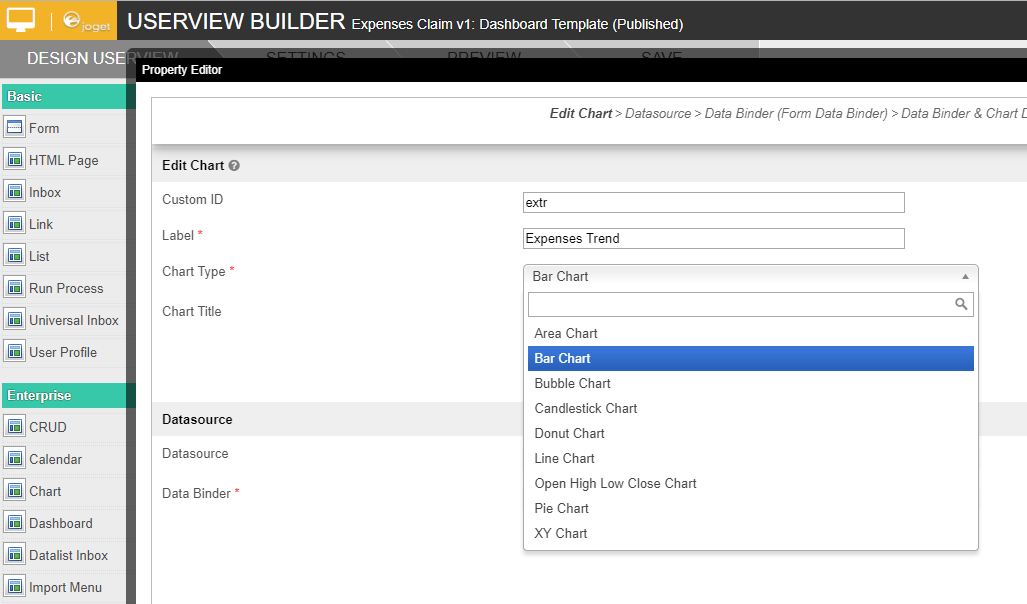Screen dimensions: 1027x604
Task: Select the Link element icon
Action: click(14, 224)
